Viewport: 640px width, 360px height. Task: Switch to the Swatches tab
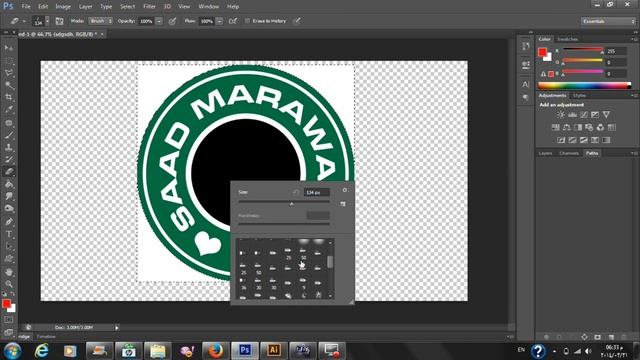(568, 39)
